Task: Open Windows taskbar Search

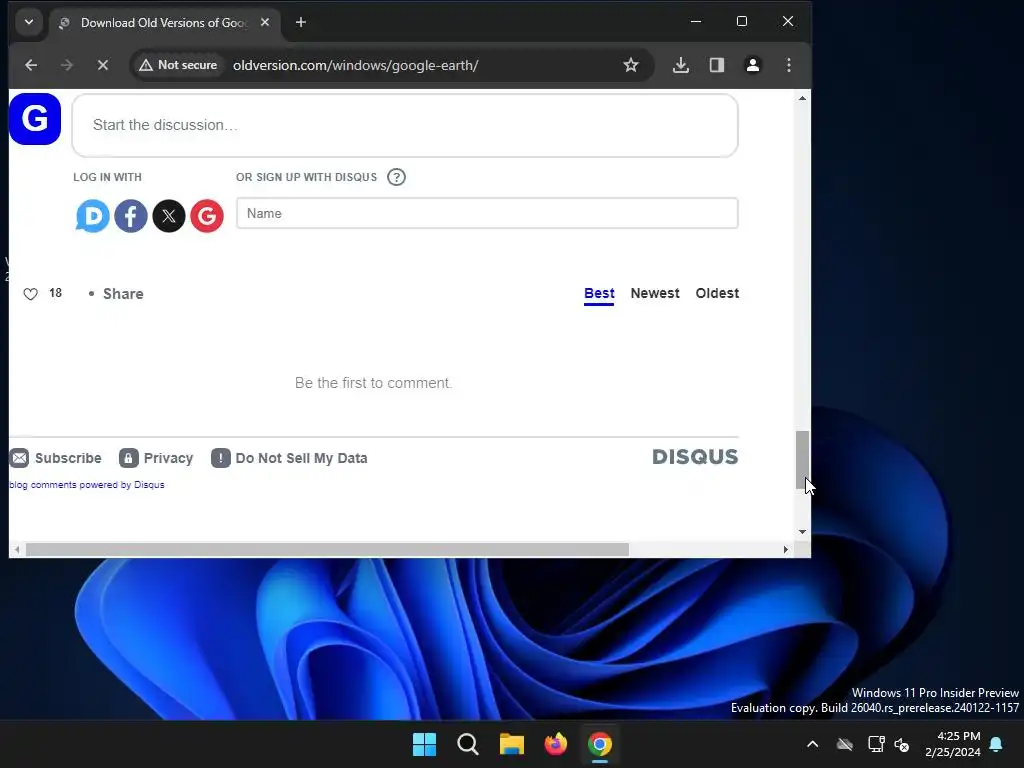Action: tap(468, 744)
